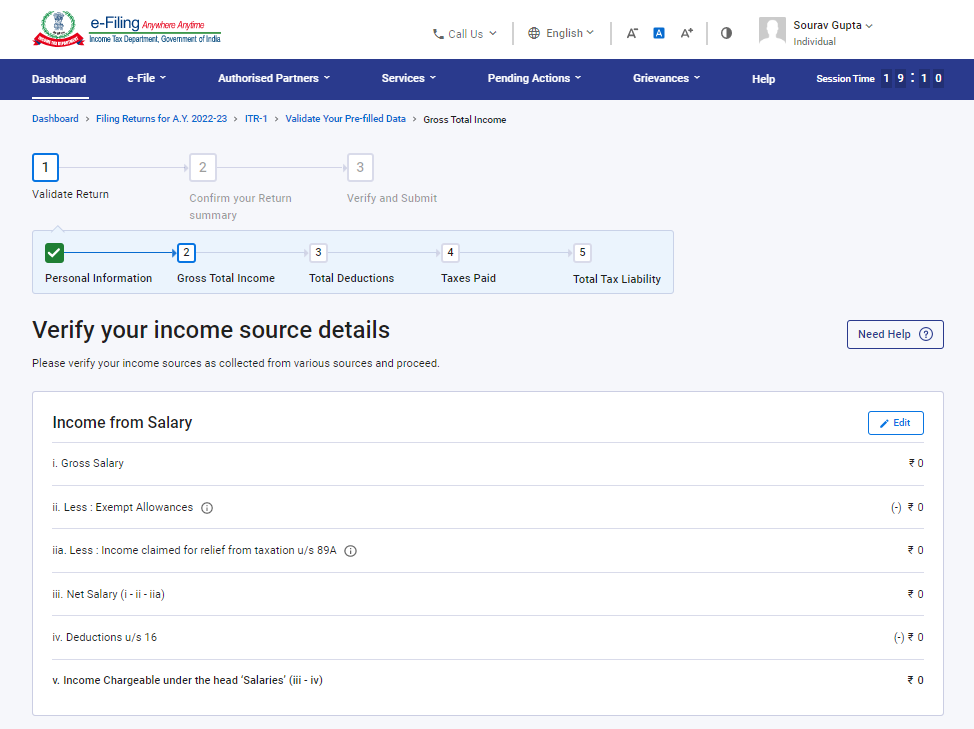Click the 'iv. Deductions u/s 16' label
Viewport: 974px width, 729px height.
click(104, 637)
